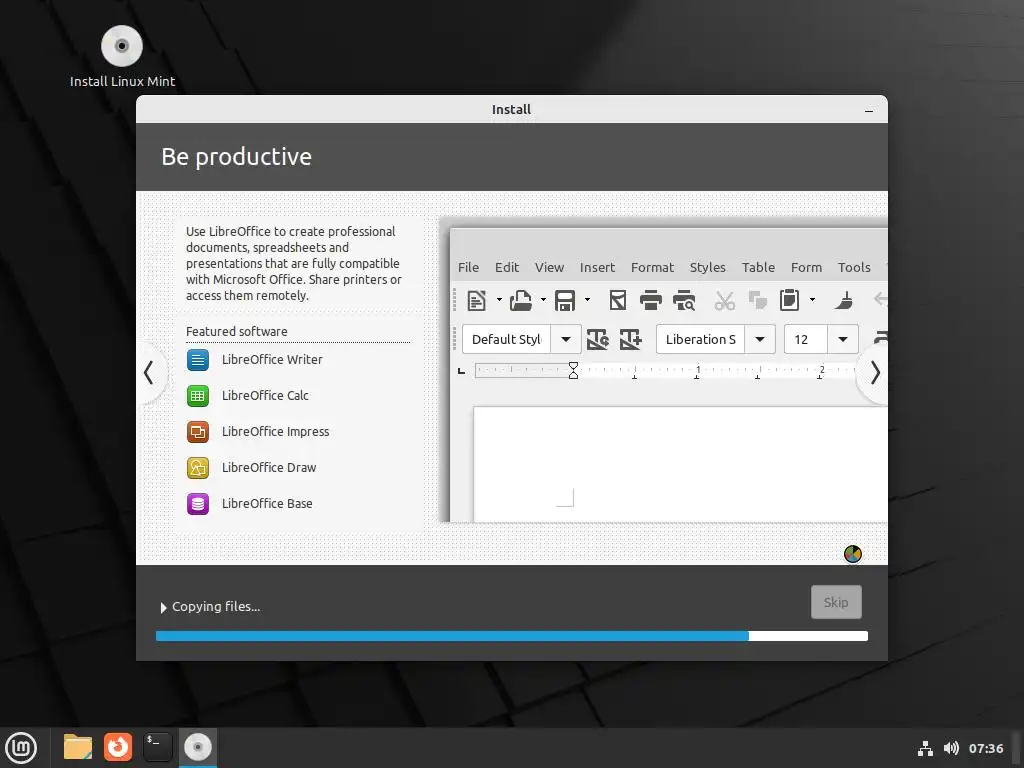Click the clock showing 07:36

point(985,748)
